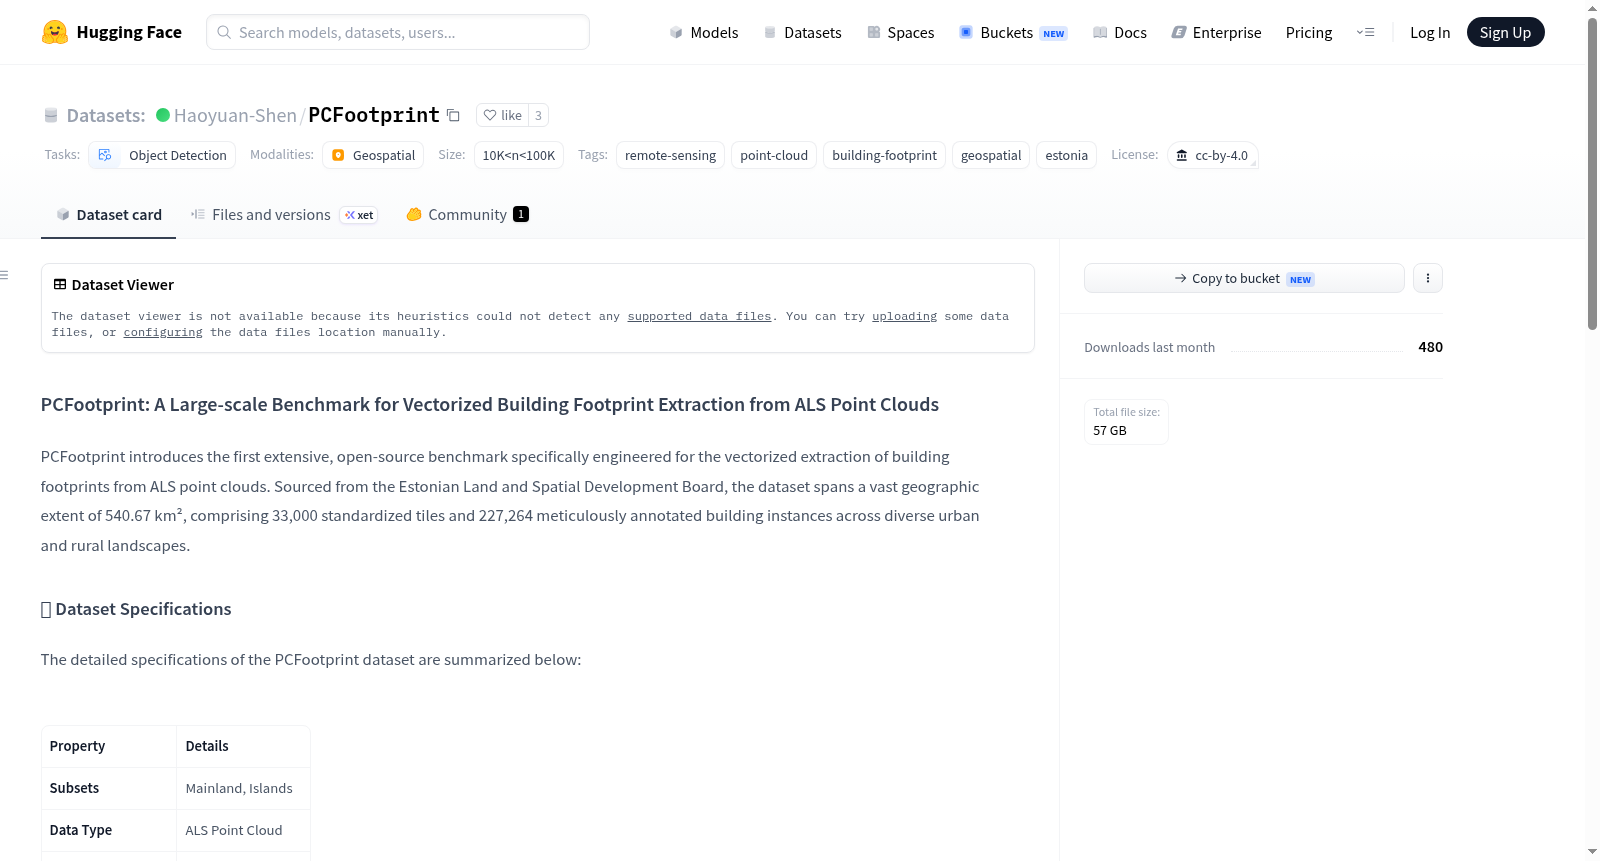Click the Details column header
Image resolution: width=1600 pixels, height=861 pixels.
click(243, 746)
